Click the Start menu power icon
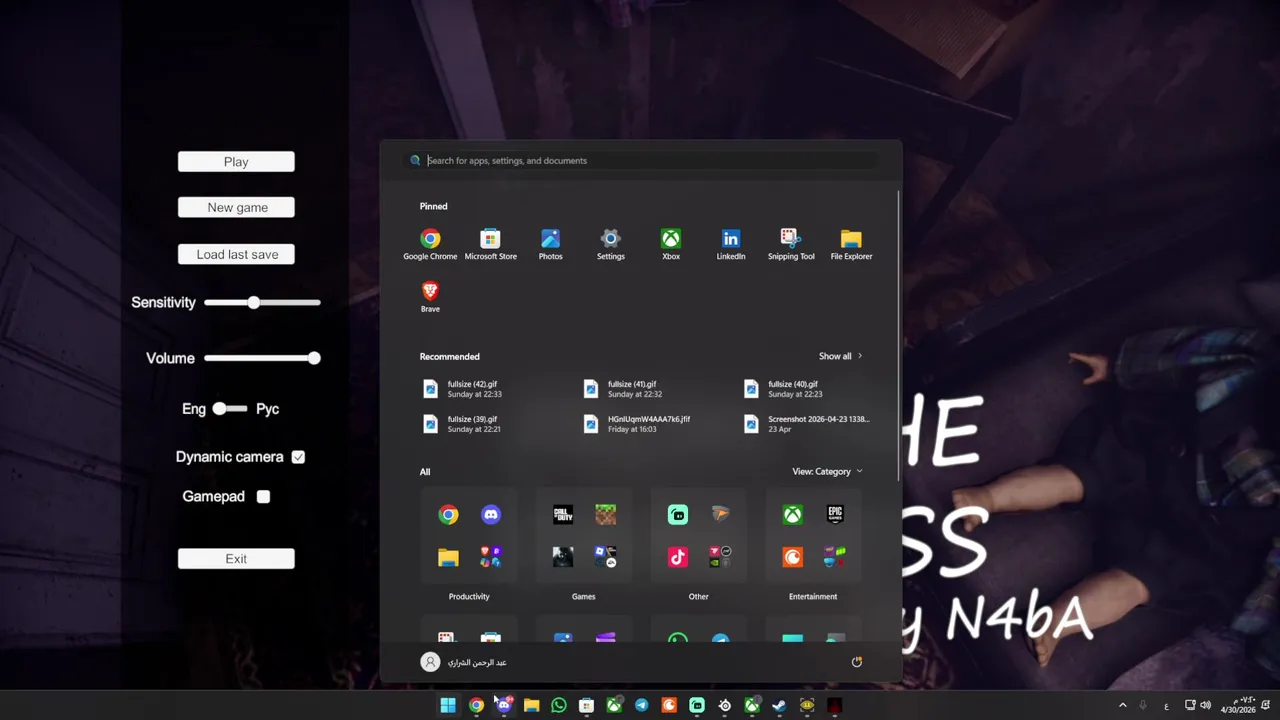Image resolution: width=1280 pixels, height=720 pixels. click(856, 662)
